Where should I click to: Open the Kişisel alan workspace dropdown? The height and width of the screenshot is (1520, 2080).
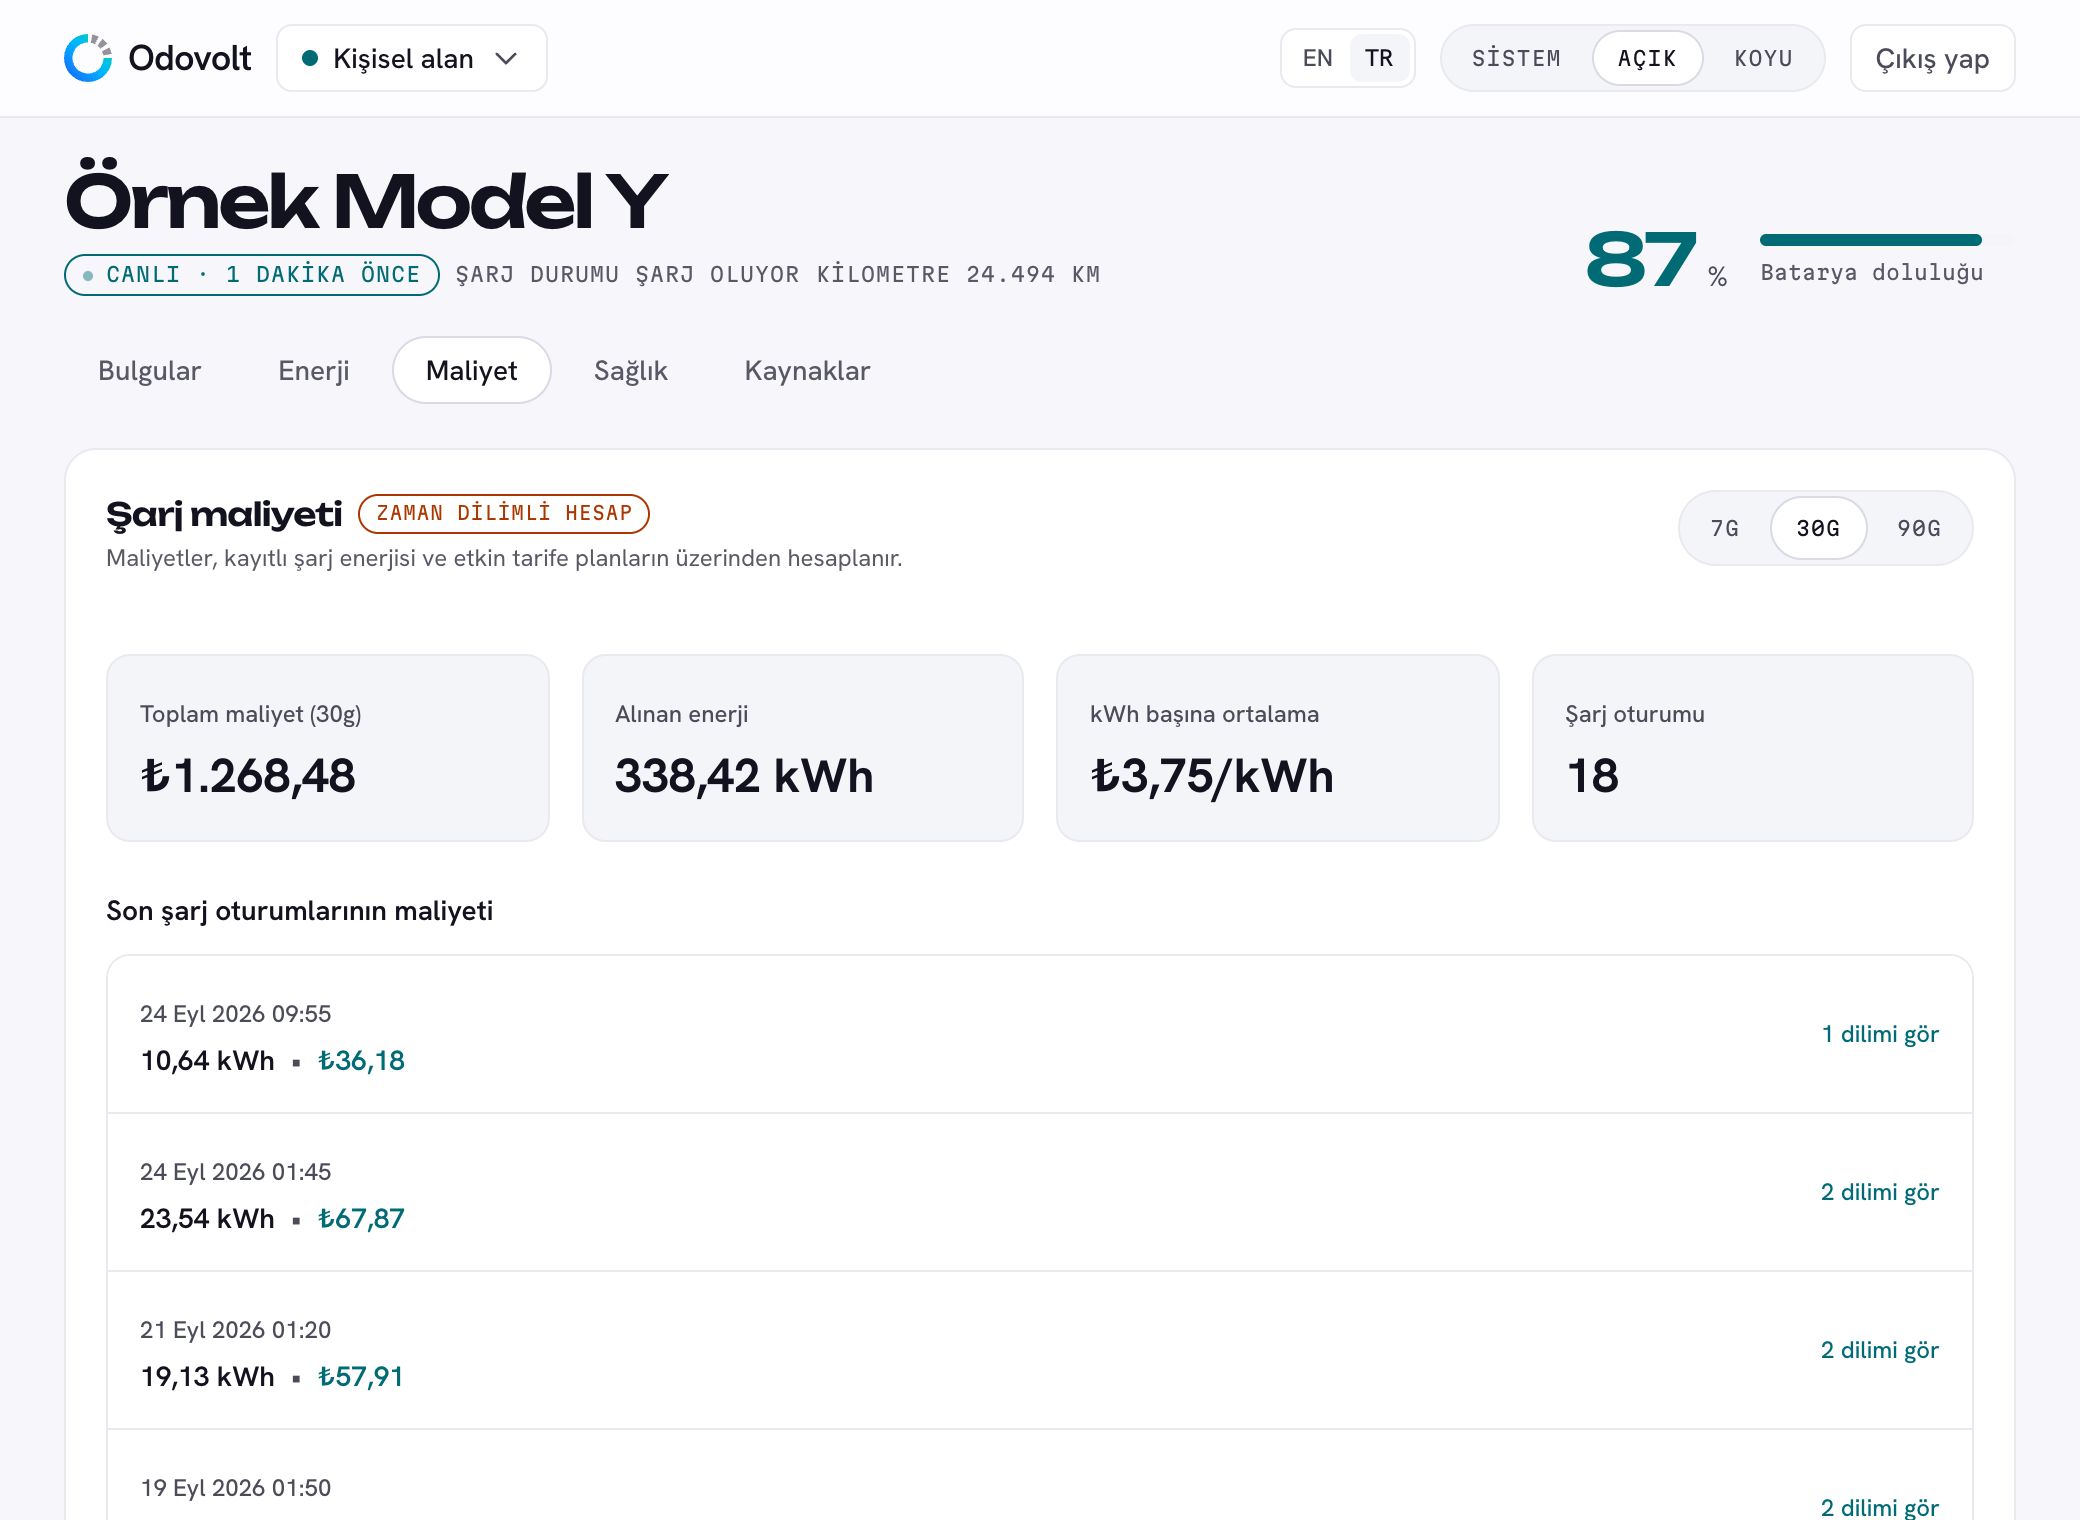tap(412, 58)
